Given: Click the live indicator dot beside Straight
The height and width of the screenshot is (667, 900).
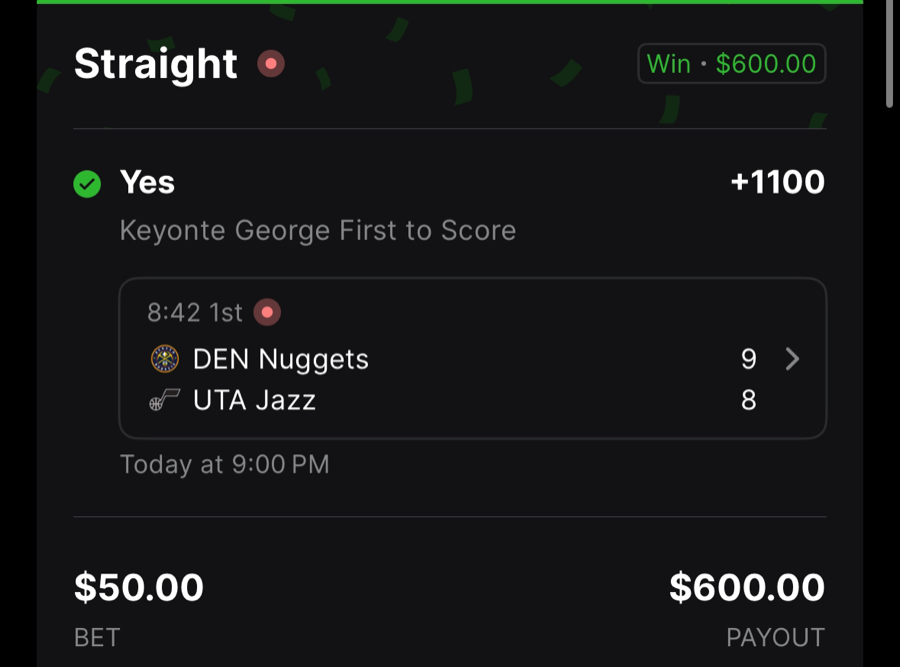Looking at the screenshot, I should (x=270, y=64).
